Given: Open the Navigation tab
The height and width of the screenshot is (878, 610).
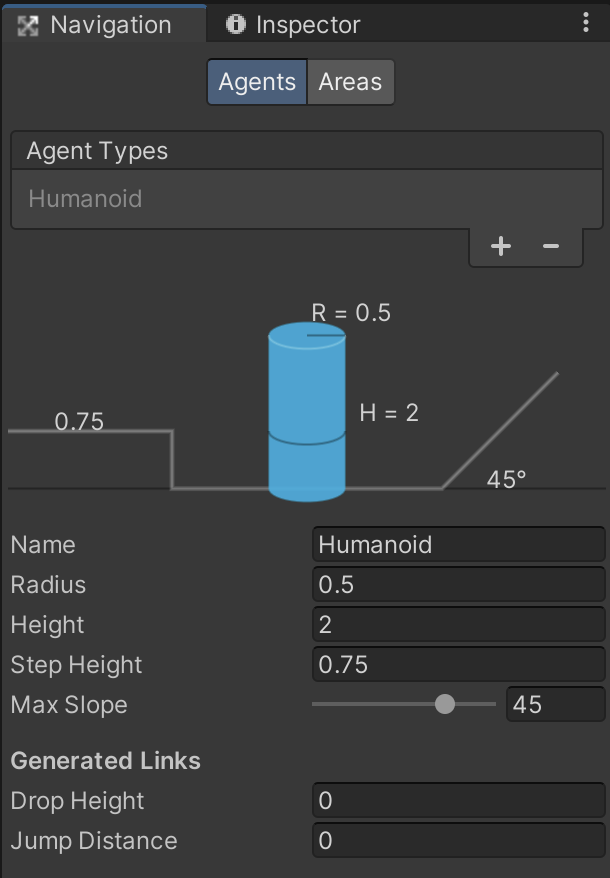Looking at the screenshot, I should 110,25.
